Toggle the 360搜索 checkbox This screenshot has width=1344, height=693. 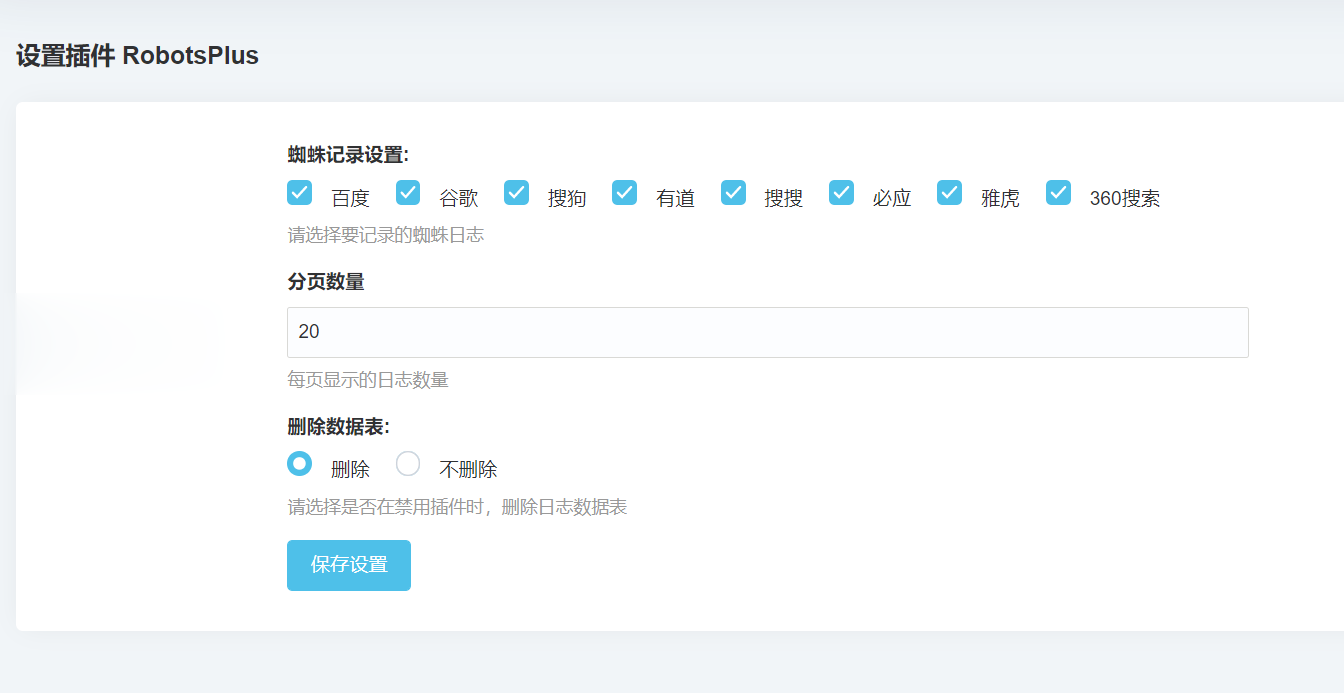1058,192
